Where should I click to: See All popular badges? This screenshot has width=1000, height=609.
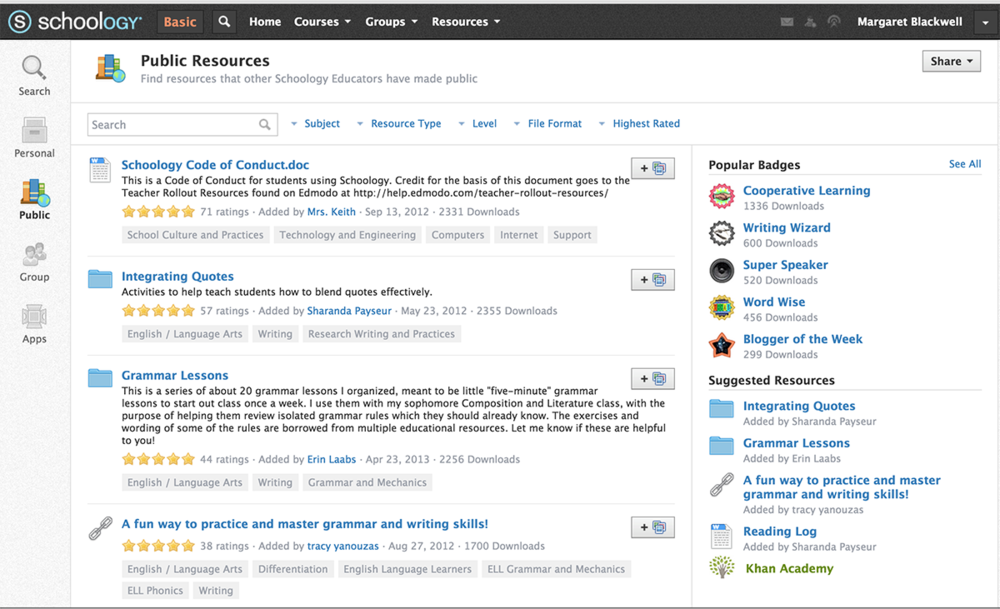(964, 164)
